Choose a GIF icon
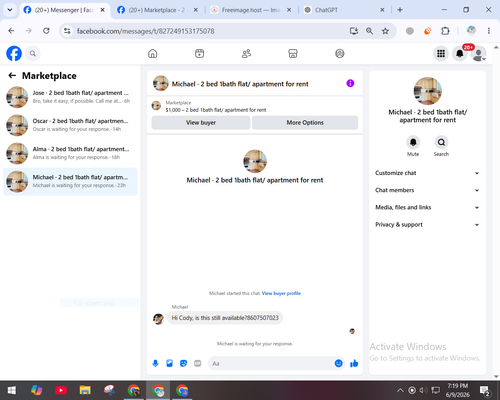The height and width of the screenshot is (400, 500). 198,363
